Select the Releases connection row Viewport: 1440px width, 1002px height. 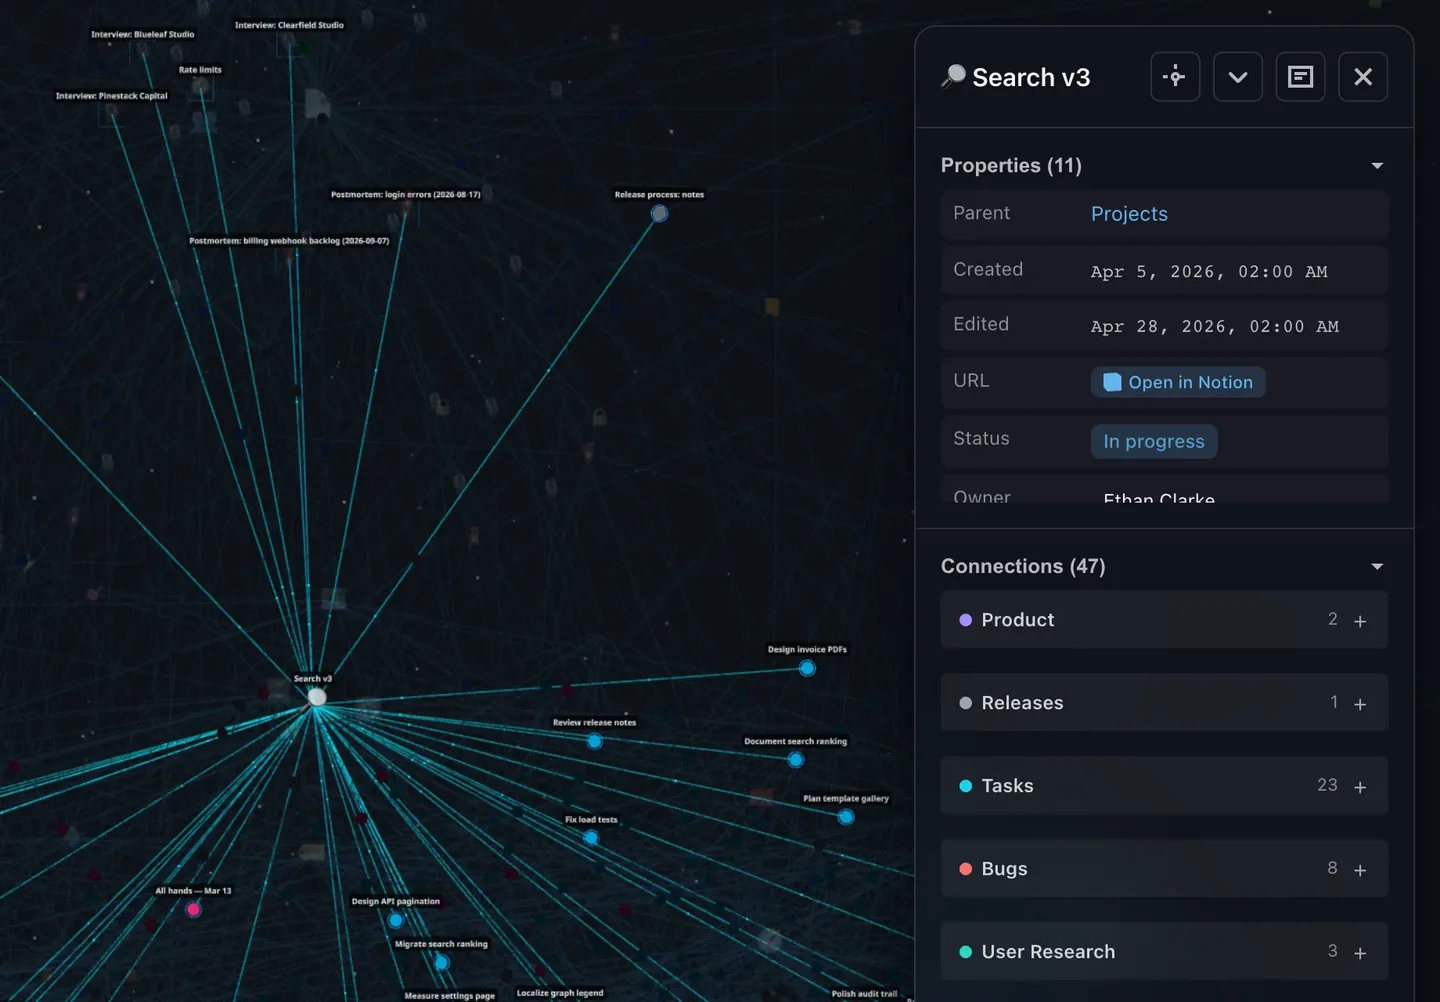tap(1164, 703)
